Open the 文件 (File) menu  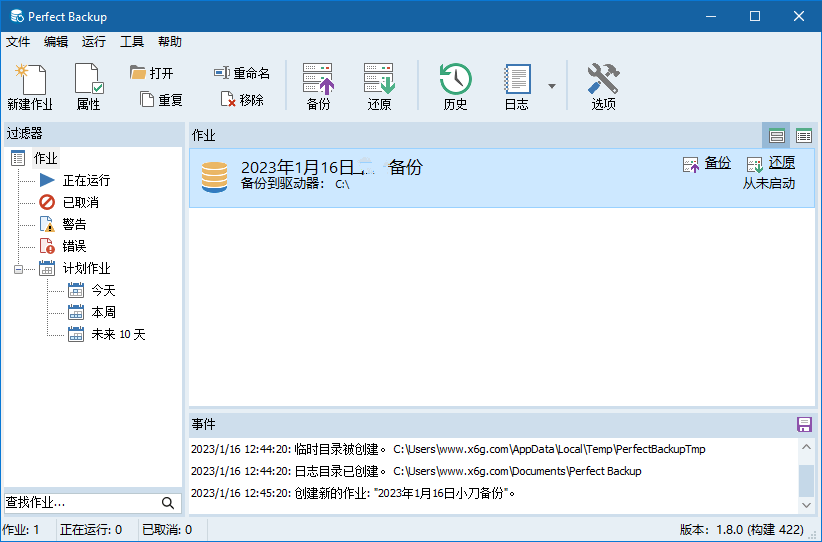click(18, 42)
